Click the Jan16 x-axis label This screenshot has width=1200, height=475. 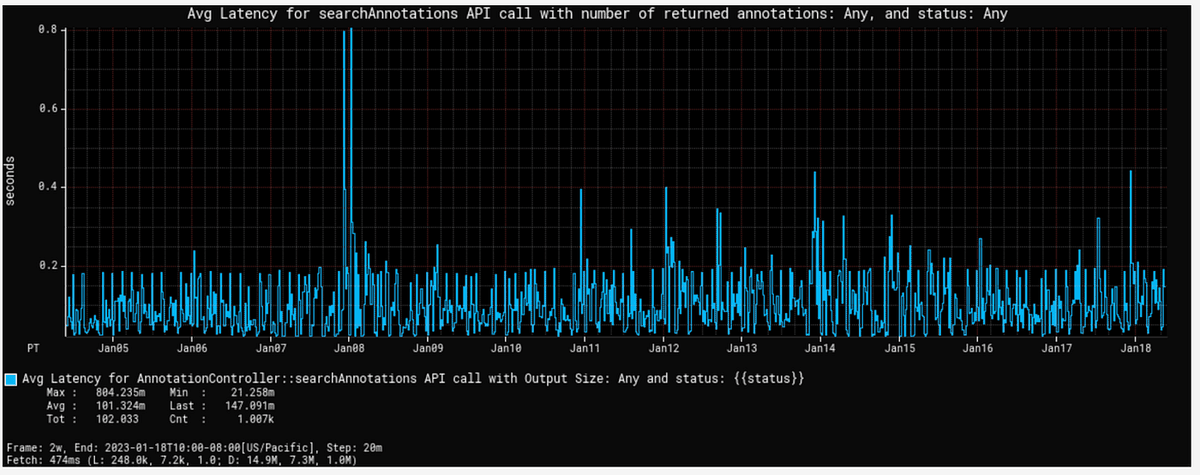coord(978,348)
